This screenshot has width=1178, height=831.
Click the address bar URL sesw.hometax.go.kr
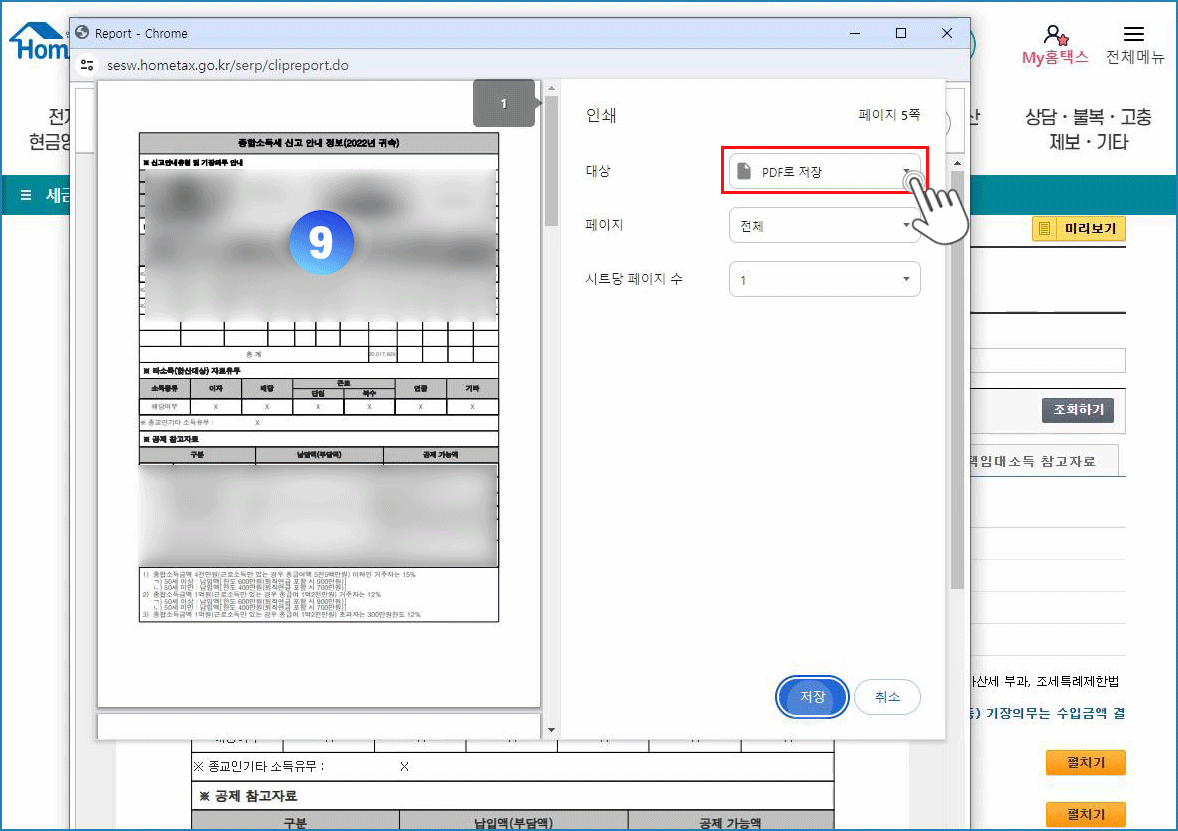(228, 65)
